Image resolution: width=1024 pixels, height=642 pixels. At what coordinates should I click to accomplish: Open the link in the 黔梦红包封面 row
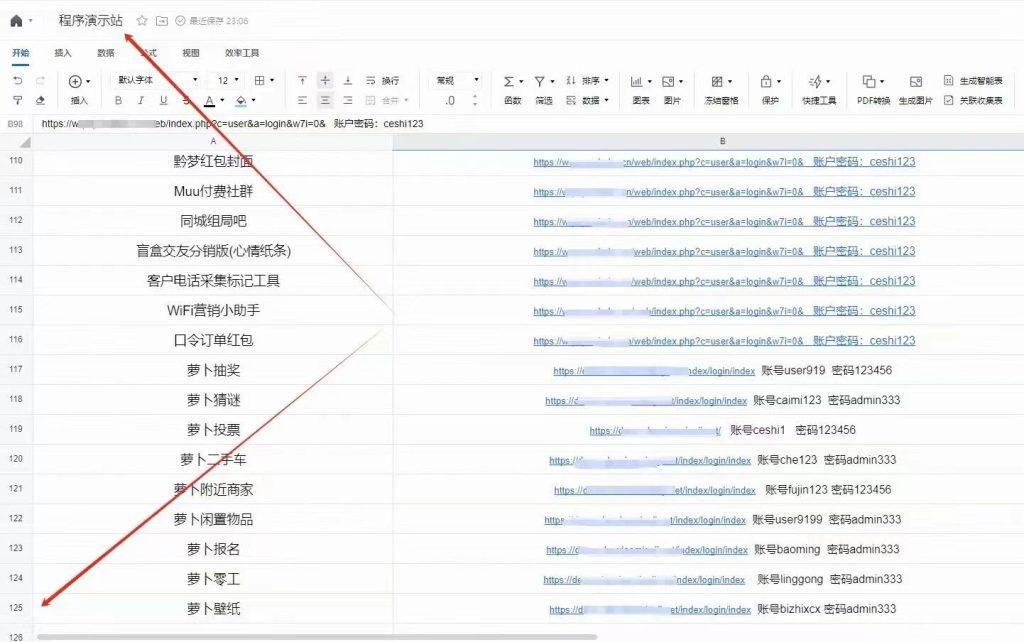point(724,162)
